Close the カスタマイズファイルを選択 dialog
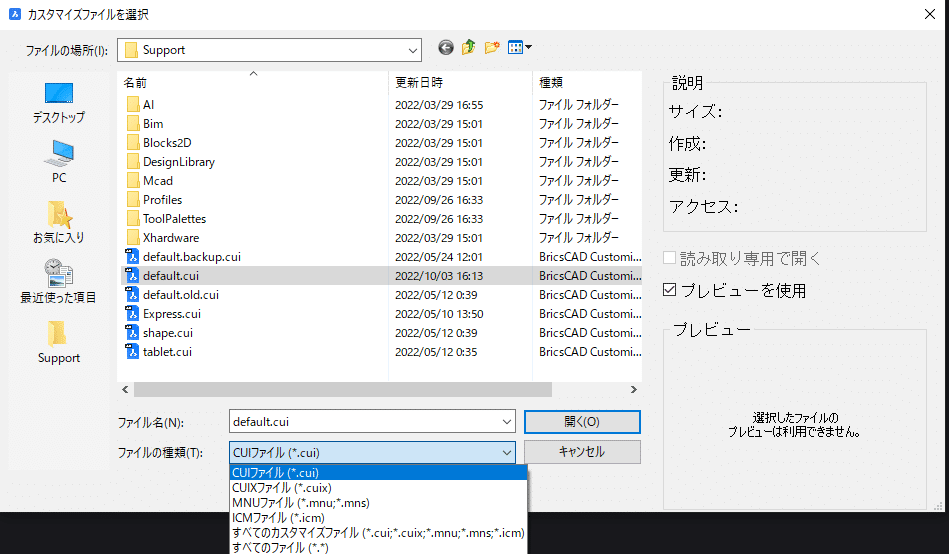 930,14
